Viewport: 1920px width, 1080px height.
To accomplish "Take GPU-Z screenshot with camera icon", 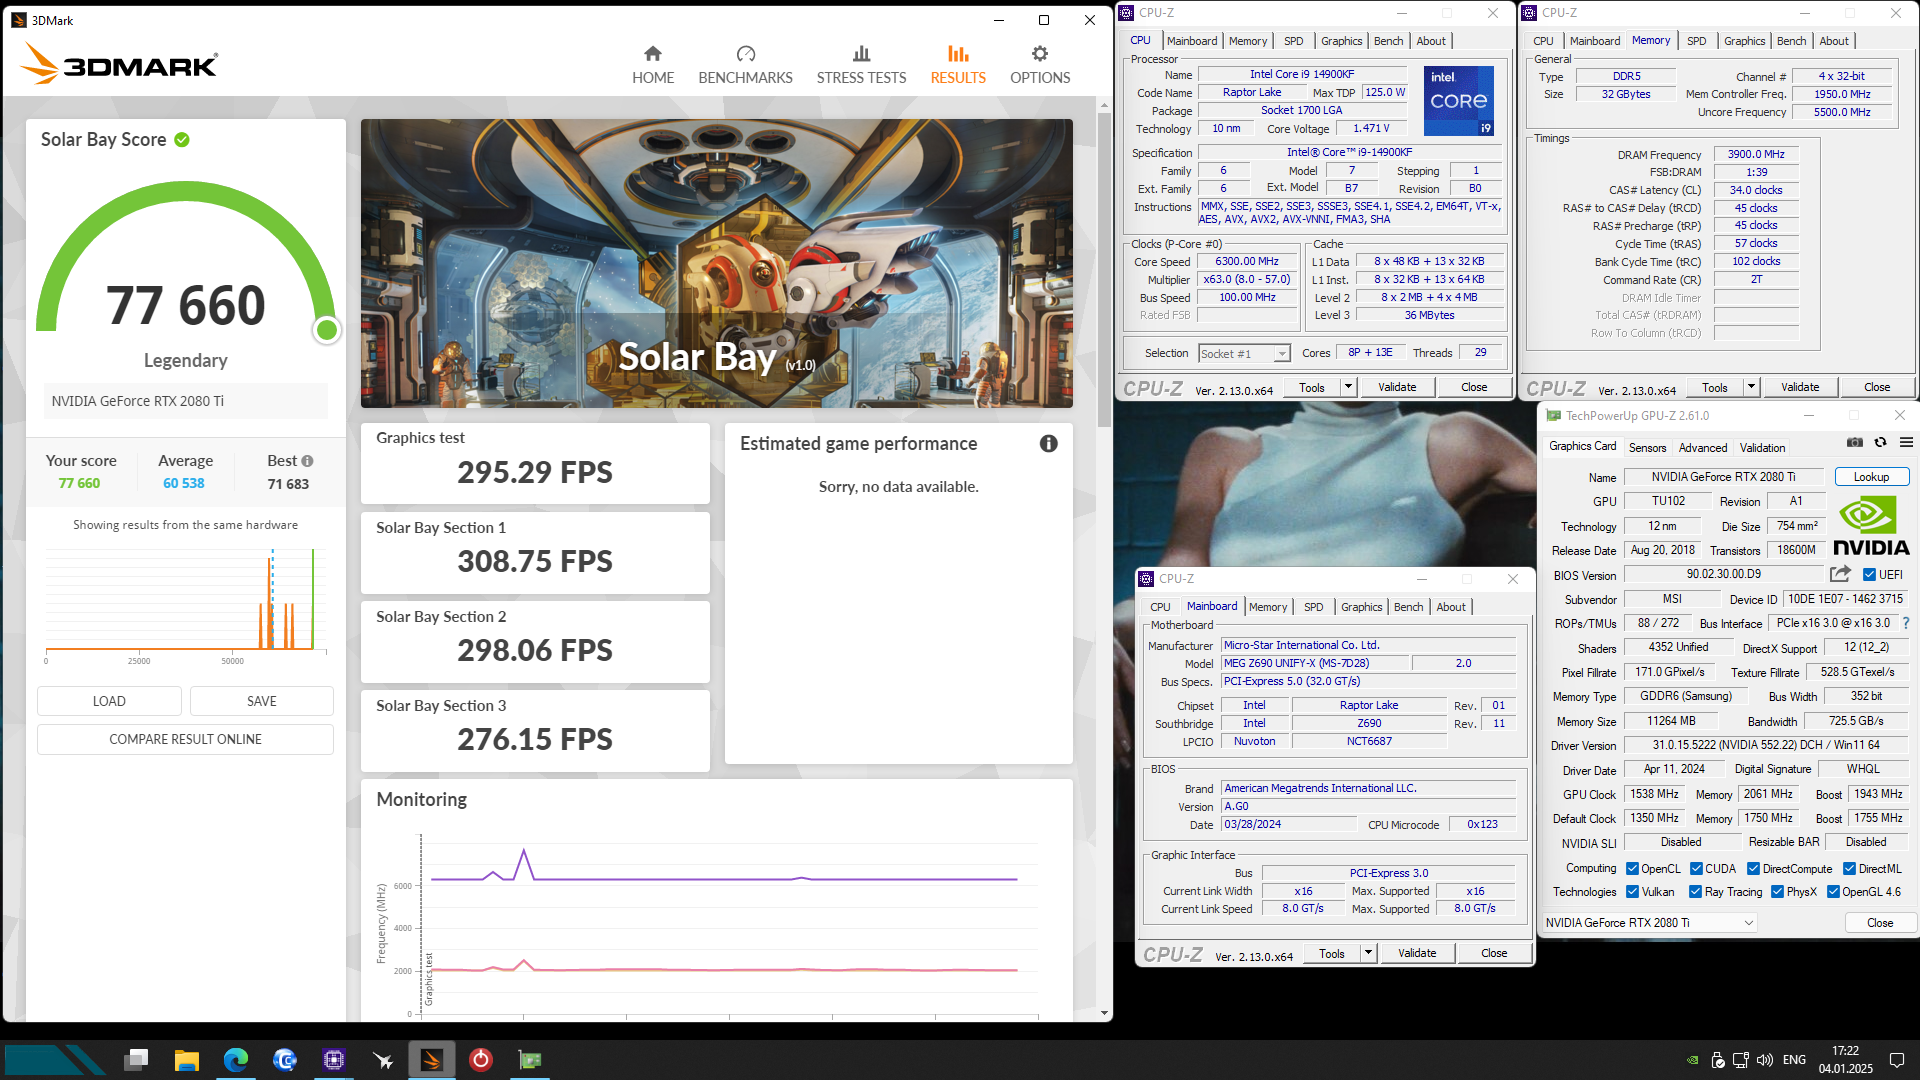I will coord(1855,442).
